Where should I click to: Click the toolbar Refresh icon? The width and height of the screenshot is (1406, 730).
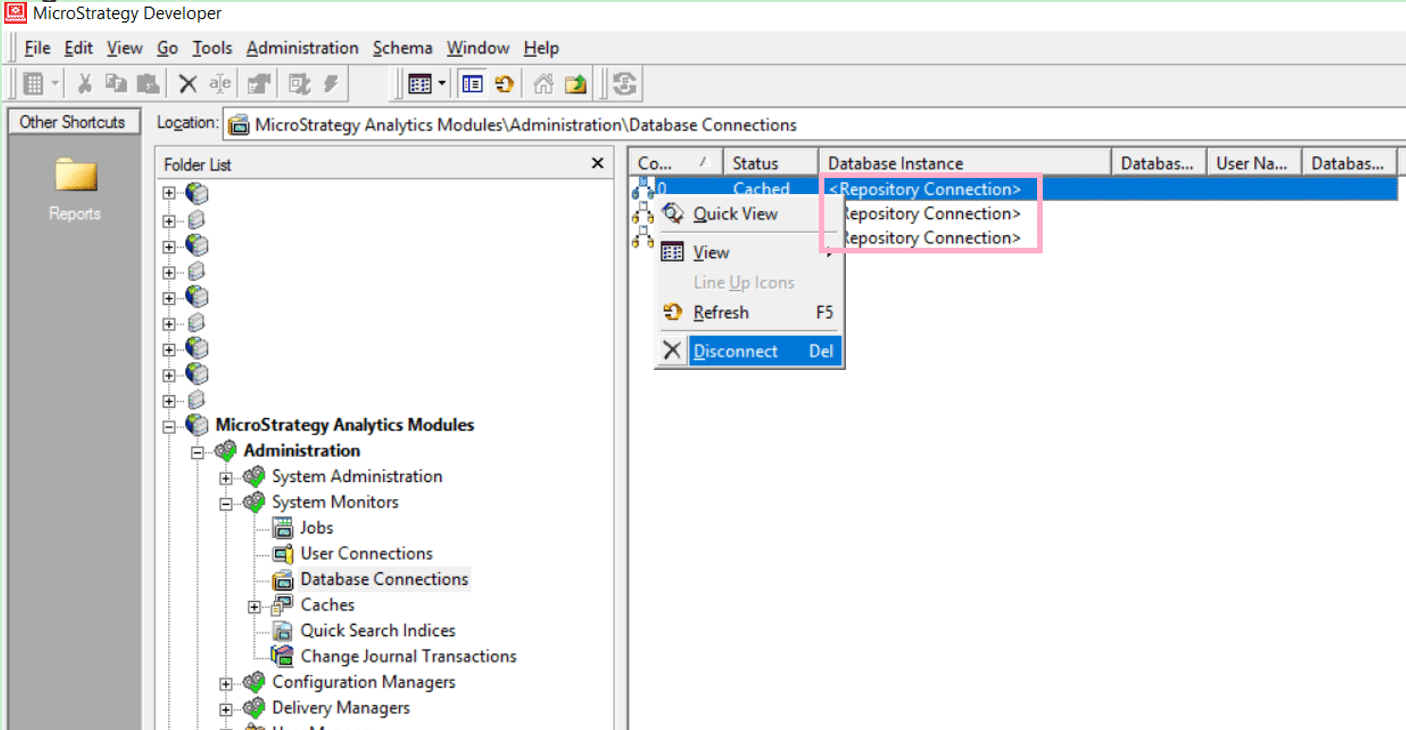coord(505,84)
